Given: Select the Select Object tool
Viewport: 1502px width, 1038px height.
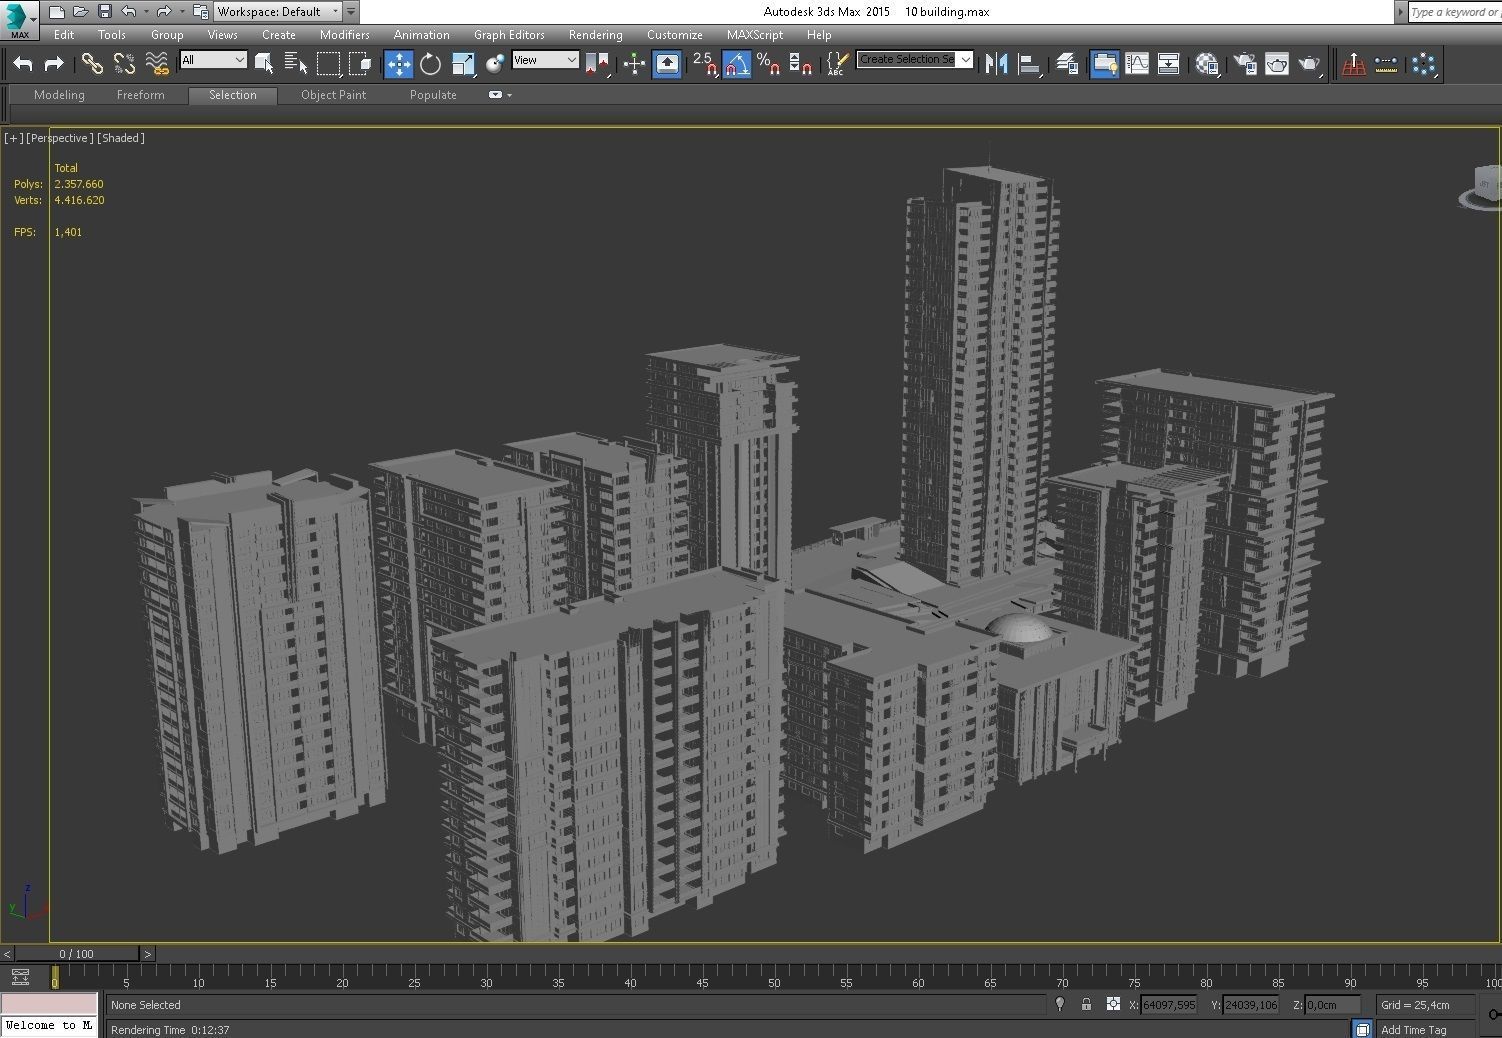Looking at the screenshot, I should 264,64.
